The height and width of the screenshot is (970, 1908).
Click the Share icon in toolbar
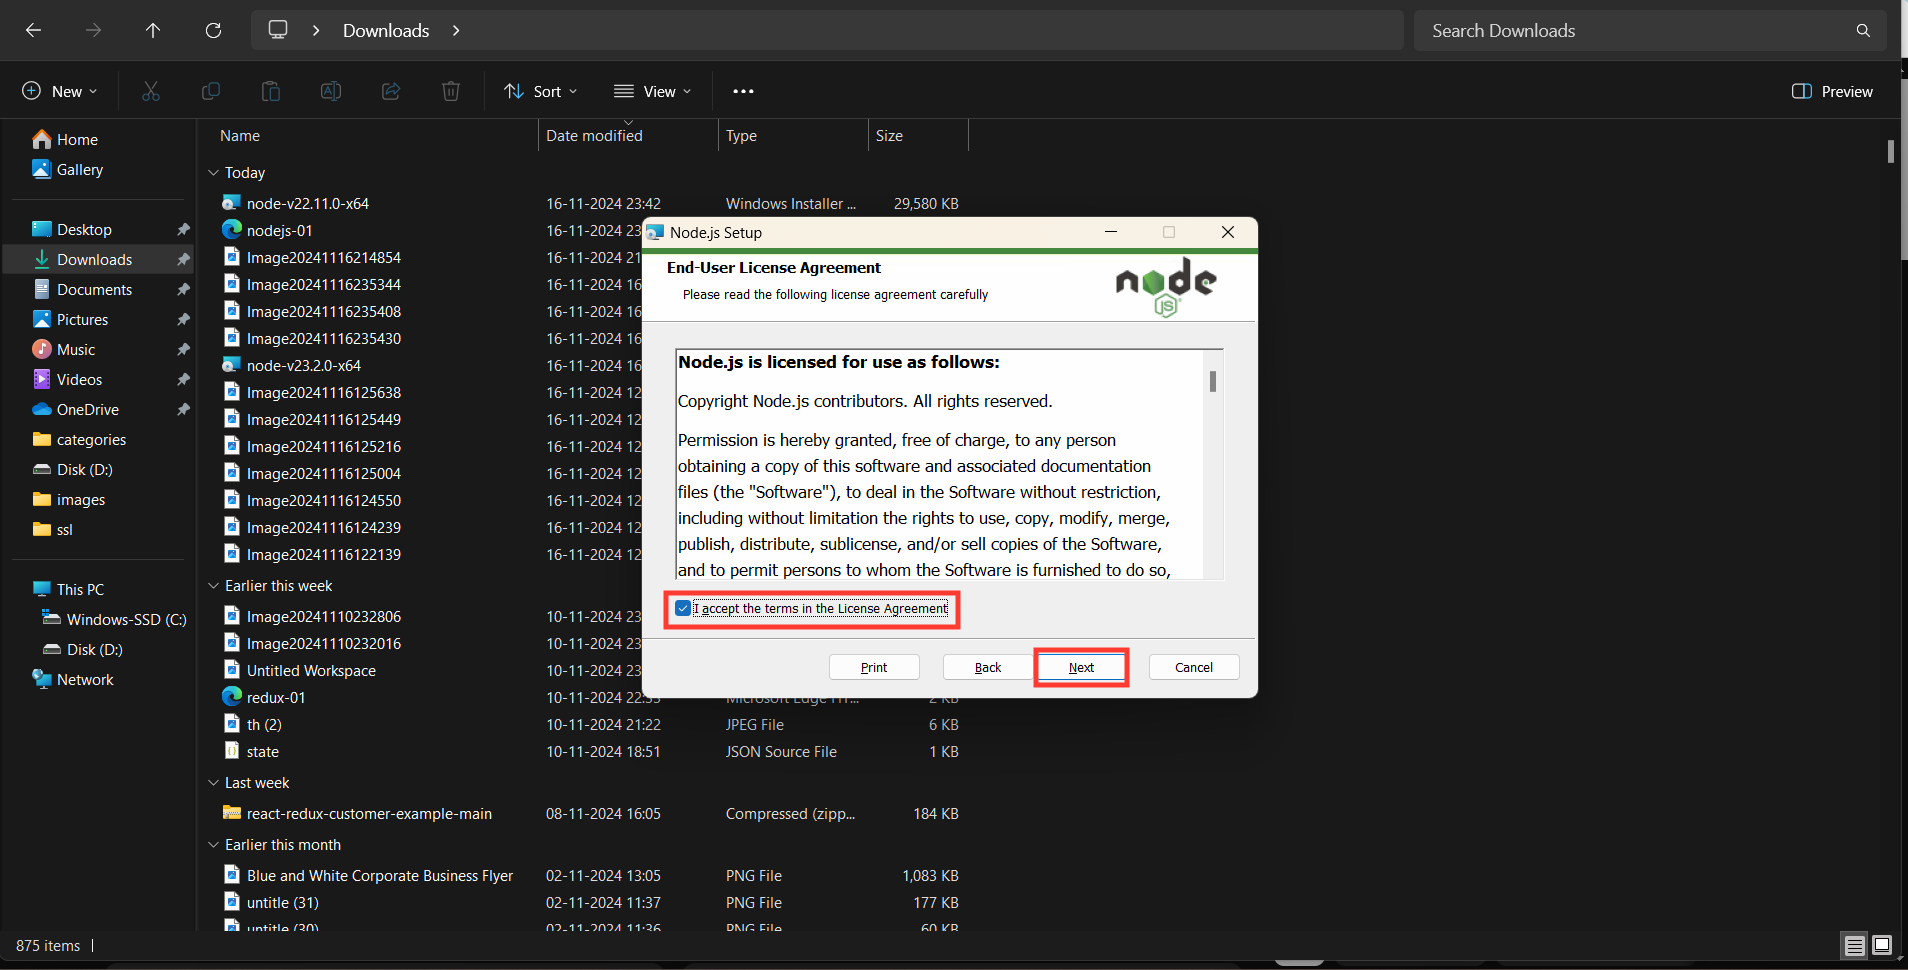click(391, 91)
